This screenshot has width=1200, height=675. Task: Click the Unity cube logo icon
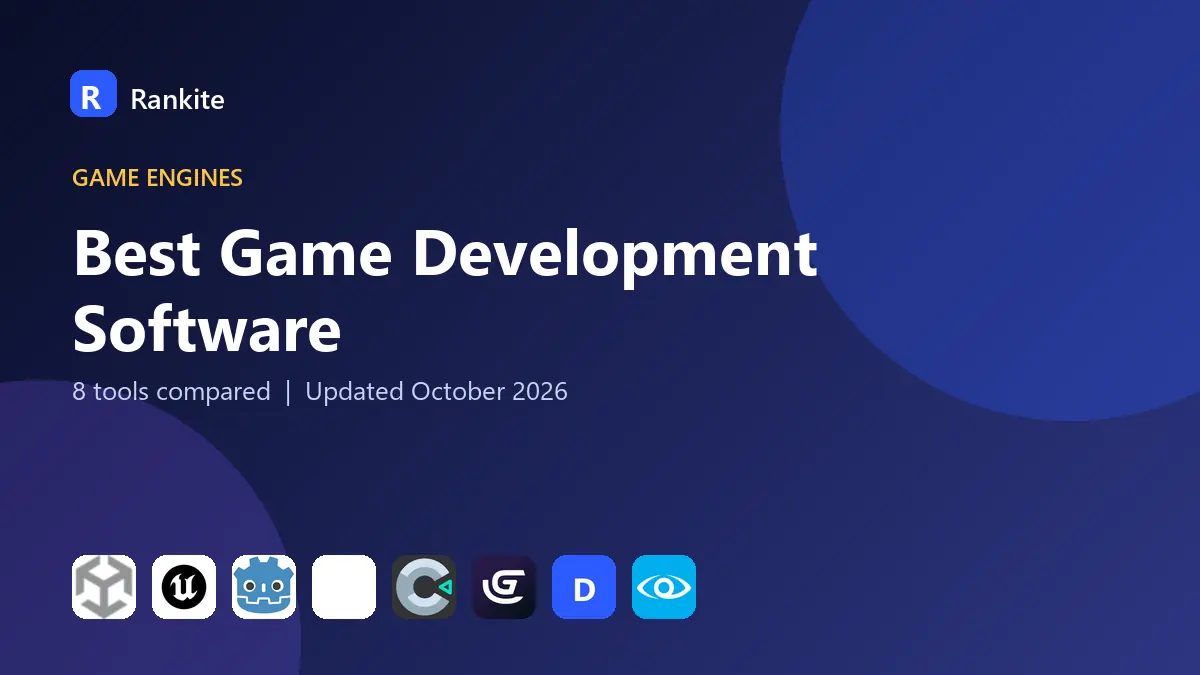[104, 587]
